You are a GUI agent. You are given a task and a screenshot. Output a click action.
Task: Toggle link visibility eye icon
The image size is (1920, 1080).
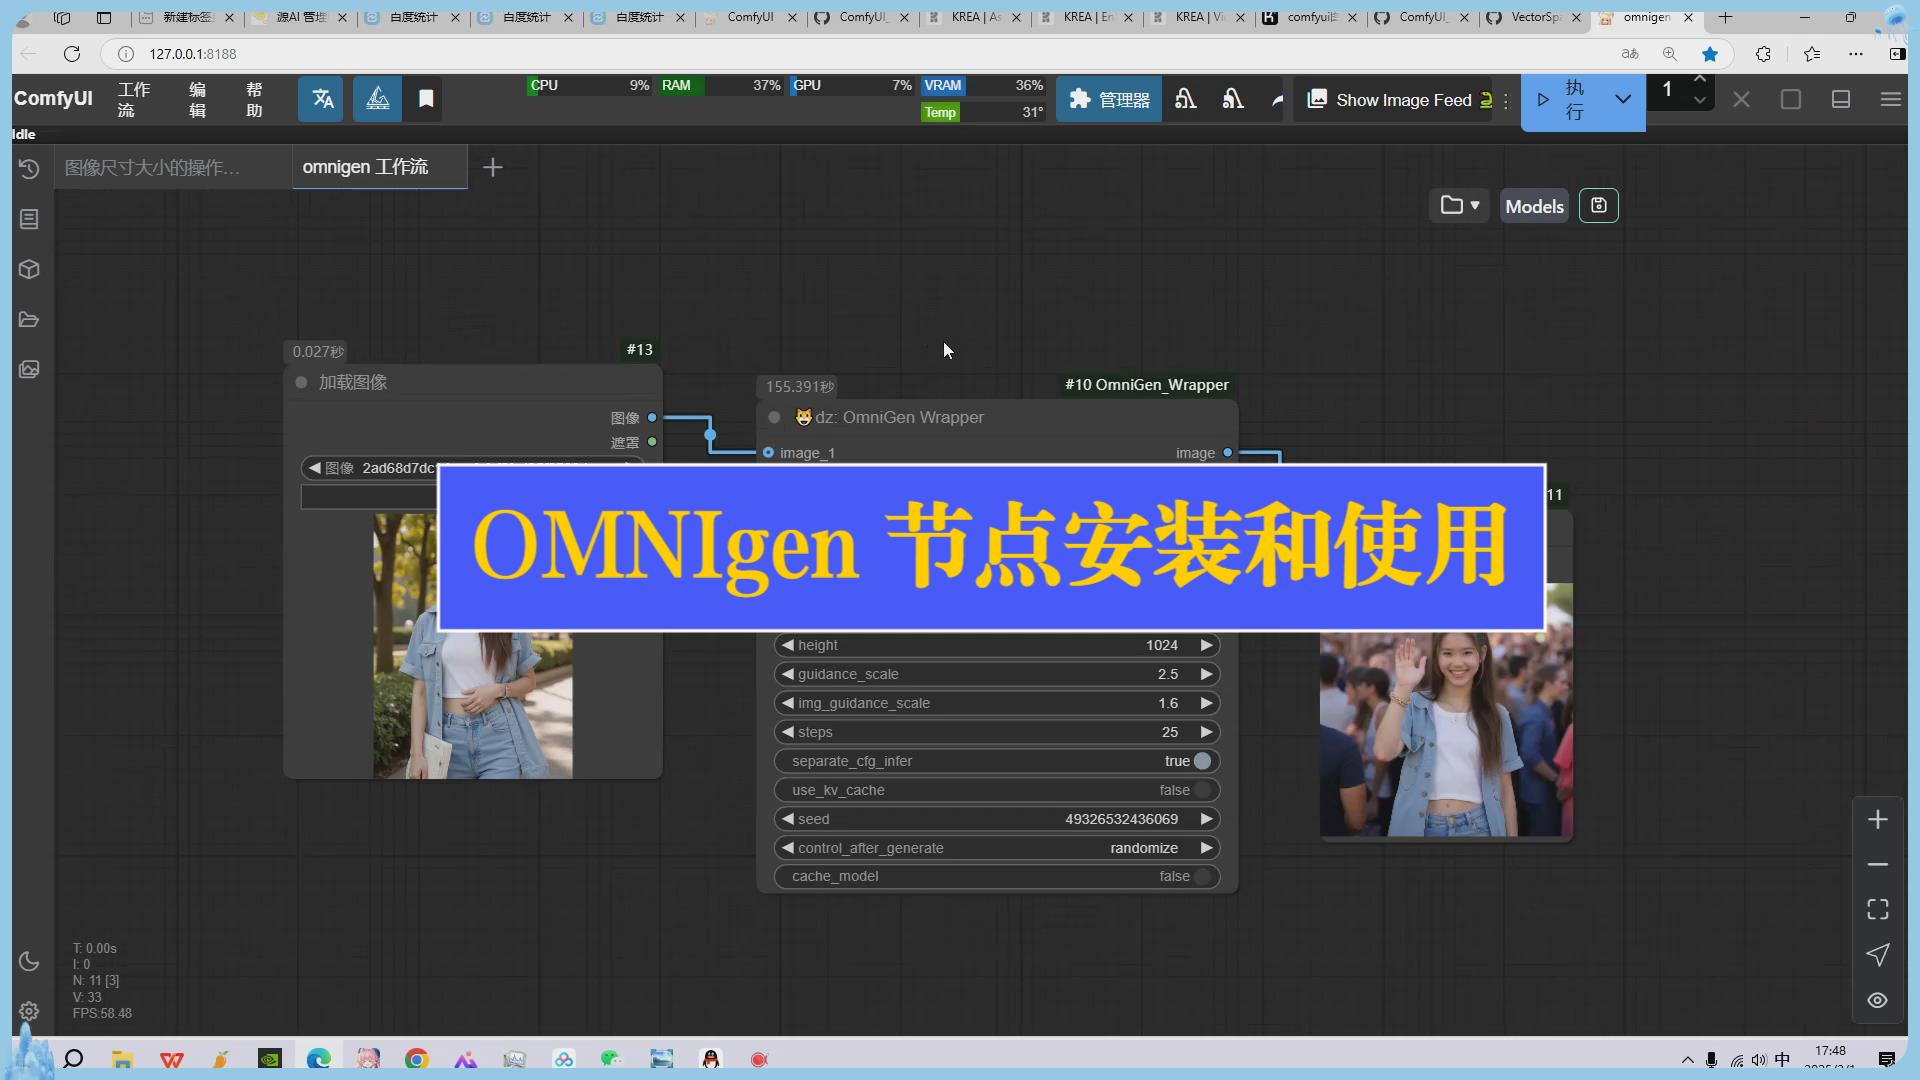(1877, 1000)
